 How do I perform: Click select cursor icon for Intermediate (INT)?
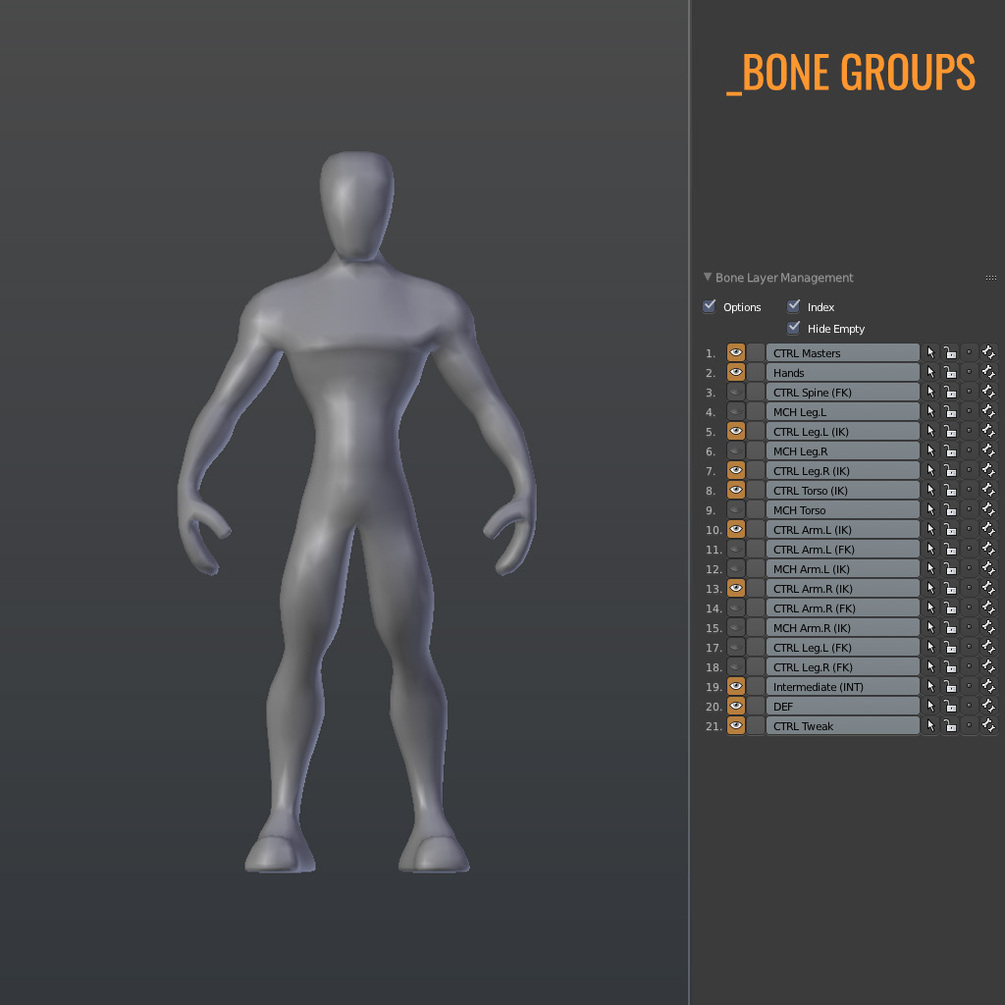(x=931, y=686)
